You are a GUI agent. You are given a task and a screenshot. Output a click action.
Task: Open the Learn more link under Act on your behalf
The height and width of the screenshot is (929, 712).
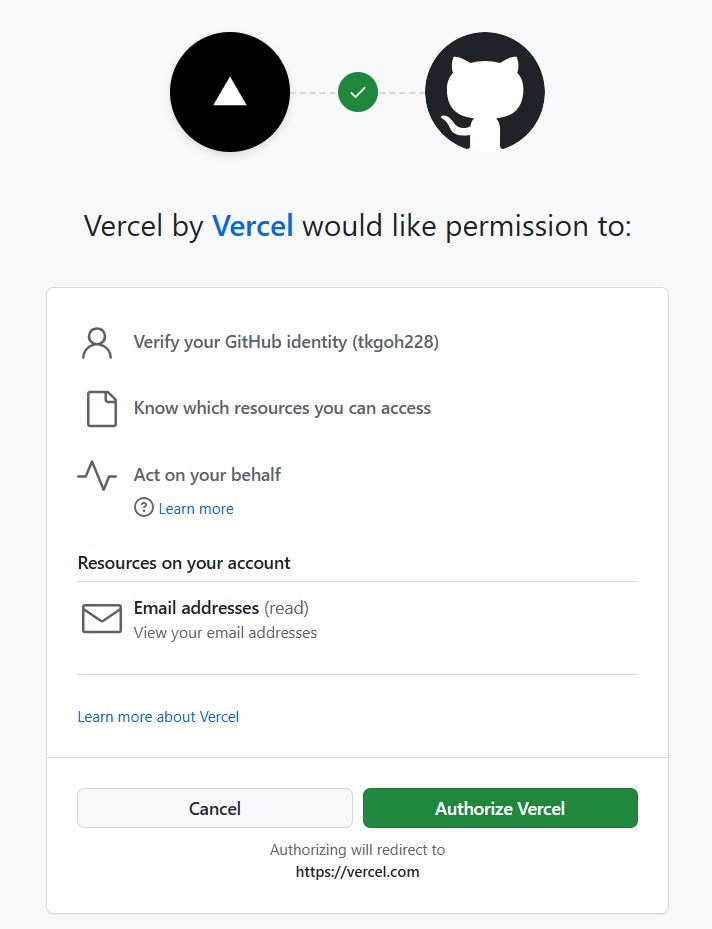196,508
